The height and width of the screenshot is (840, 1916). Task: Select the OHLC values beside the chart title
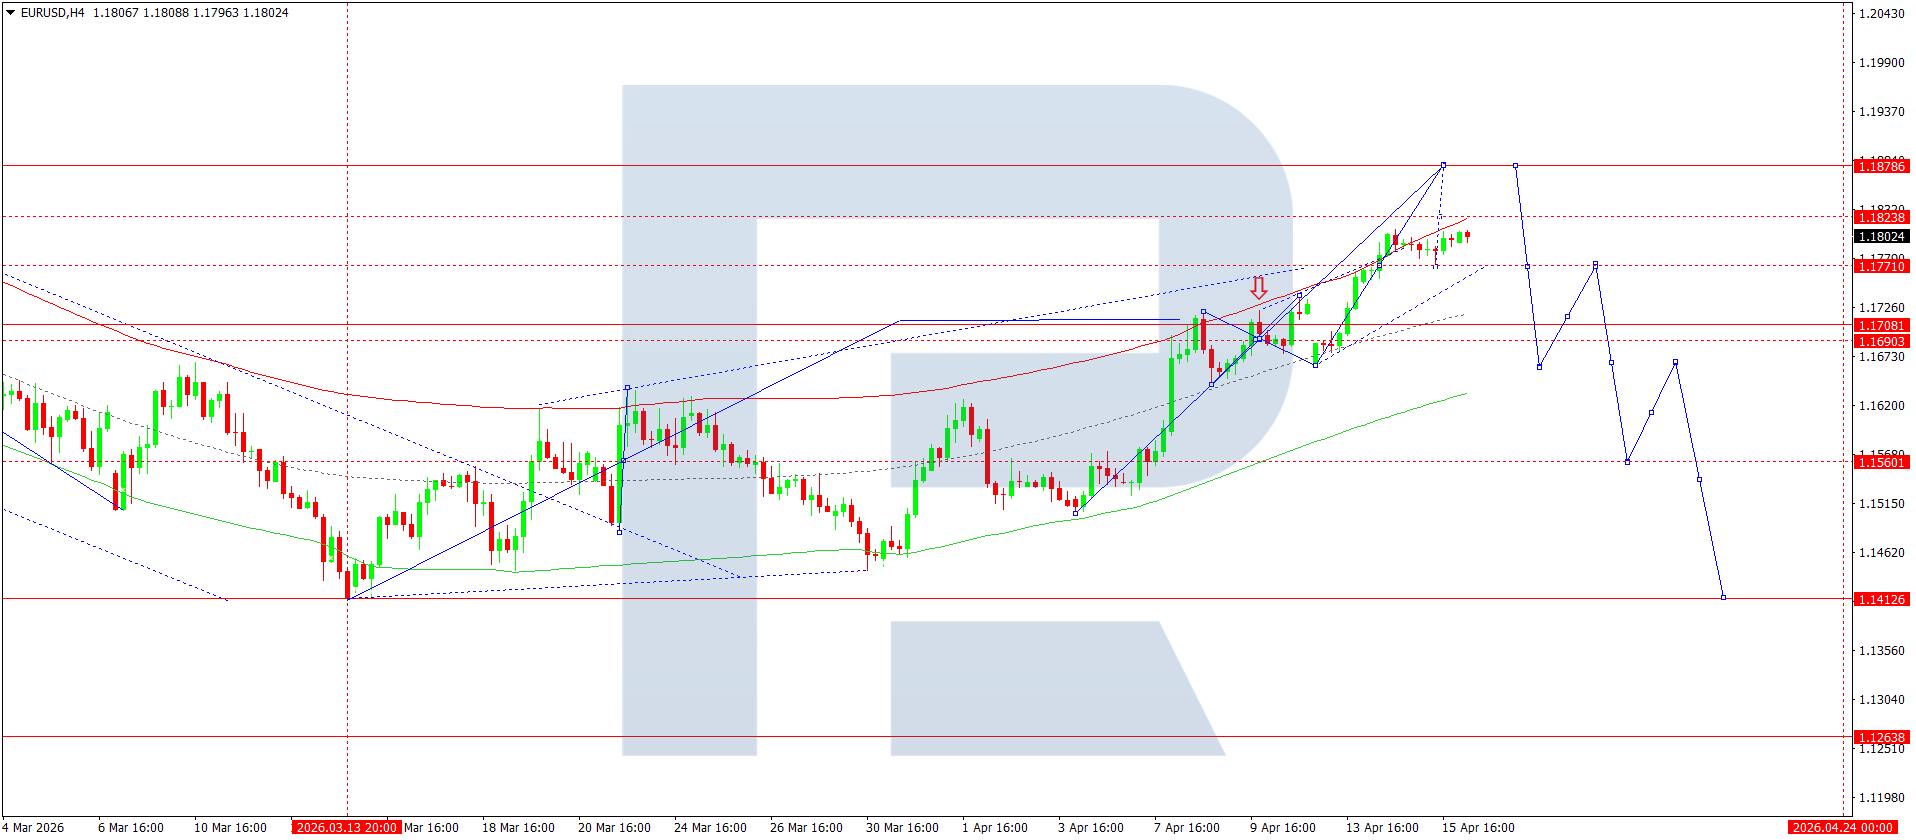tap(190, 13)
